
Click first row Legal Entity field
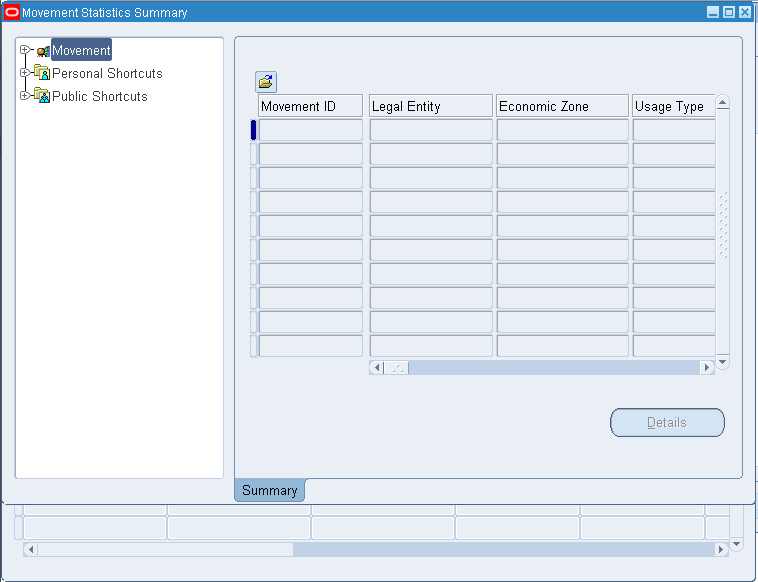pos(431,130)
